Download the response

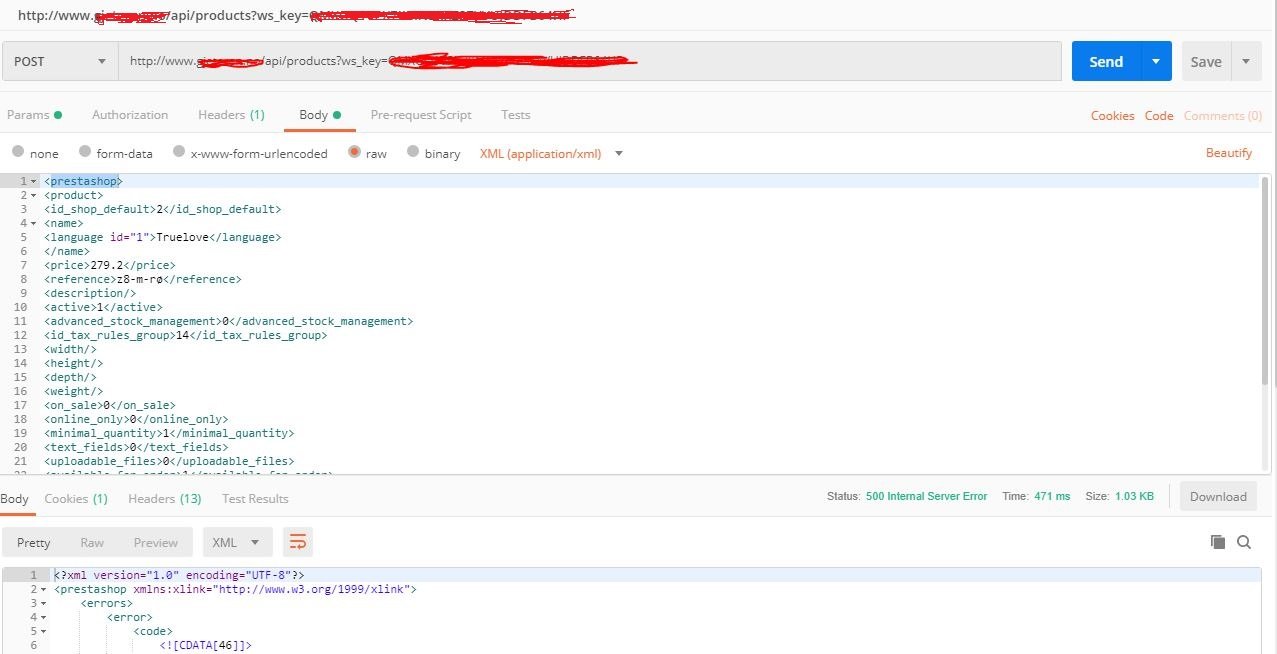click(x=1218, y=496)
